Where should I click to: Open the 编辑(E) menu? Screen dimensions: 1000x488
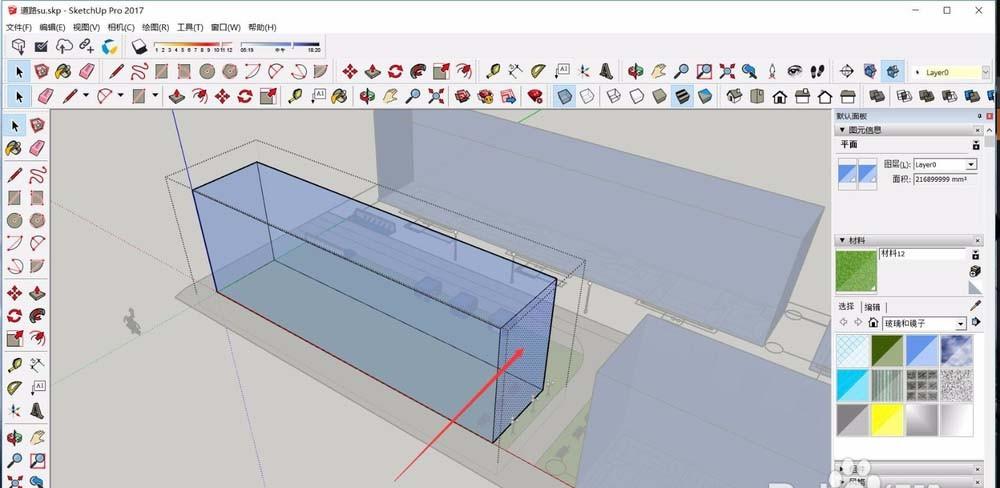[x=52, y=27]
